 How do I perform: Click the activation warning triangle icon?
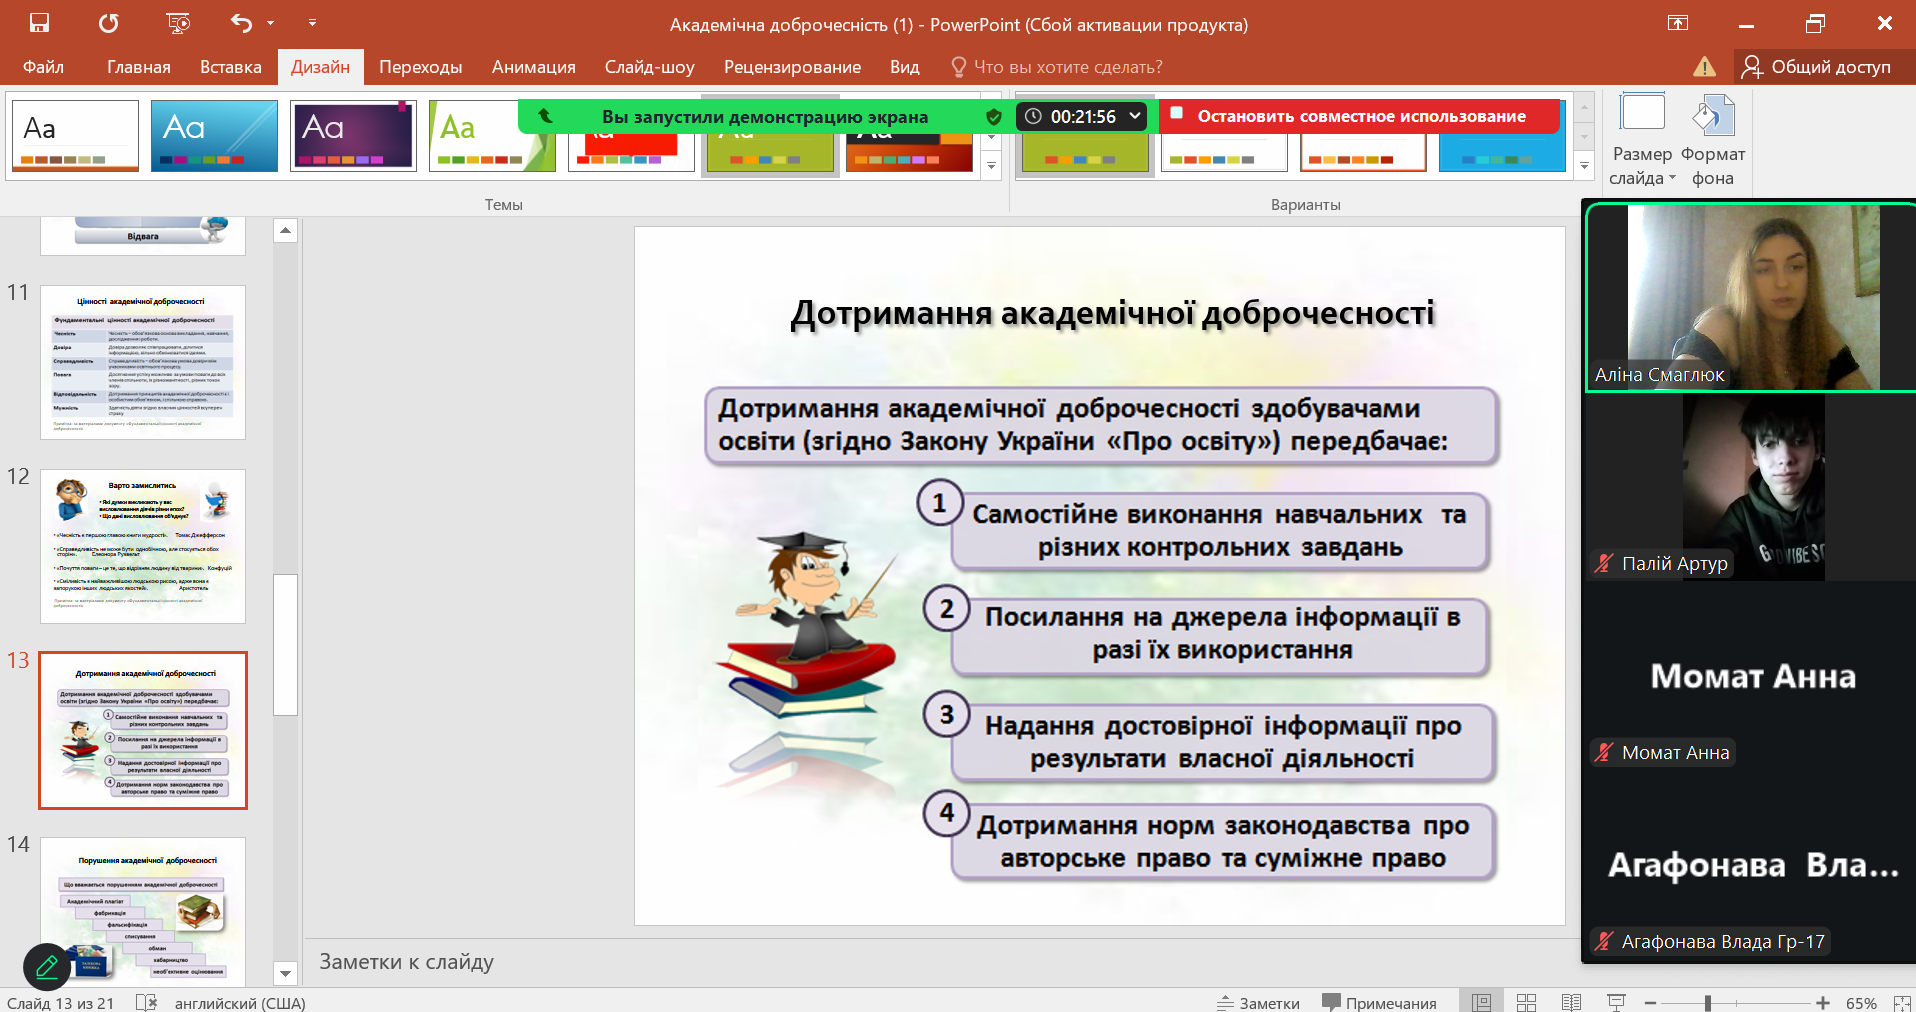coord(1704,67)
